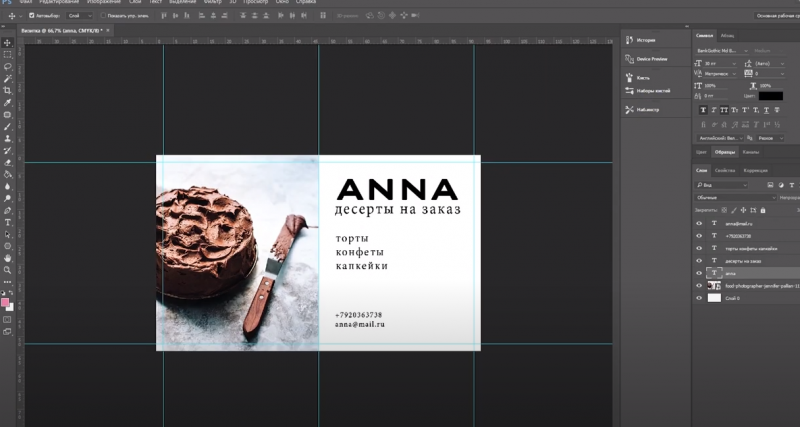Open the Обычные blend mode dropdown
Screen dimensions: 800x427
[x=735, y=198]
